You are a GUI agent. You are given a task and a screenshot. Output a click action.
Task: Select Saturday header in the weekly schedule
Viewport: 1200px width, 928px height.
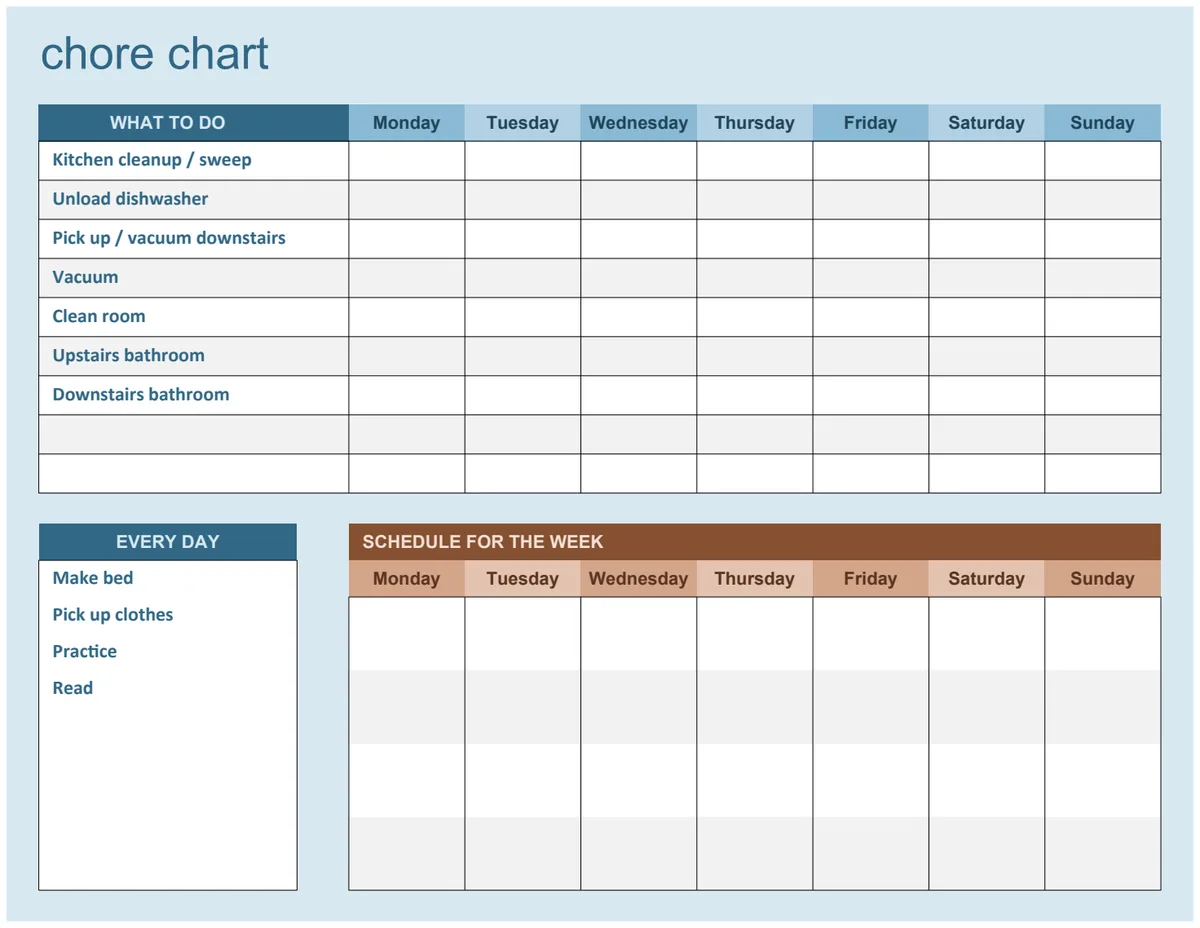[987, 578]
